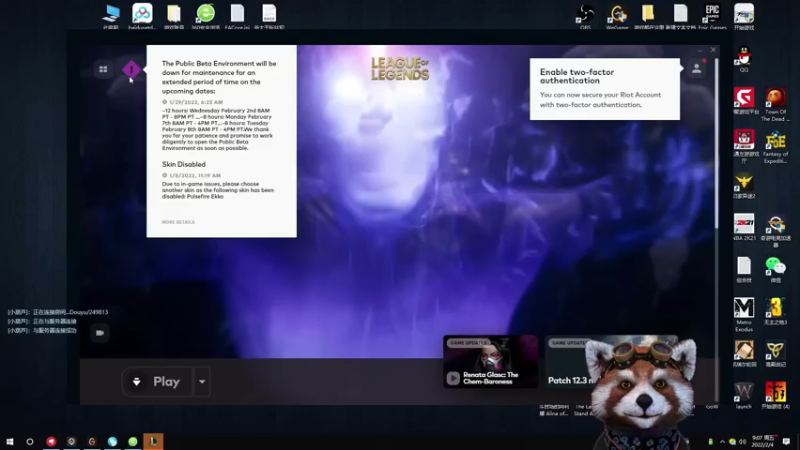This screenshot has height=450, width=800.
Task: Click the Public Beta Environment maintenance notice
Action: tap(219, 77)
